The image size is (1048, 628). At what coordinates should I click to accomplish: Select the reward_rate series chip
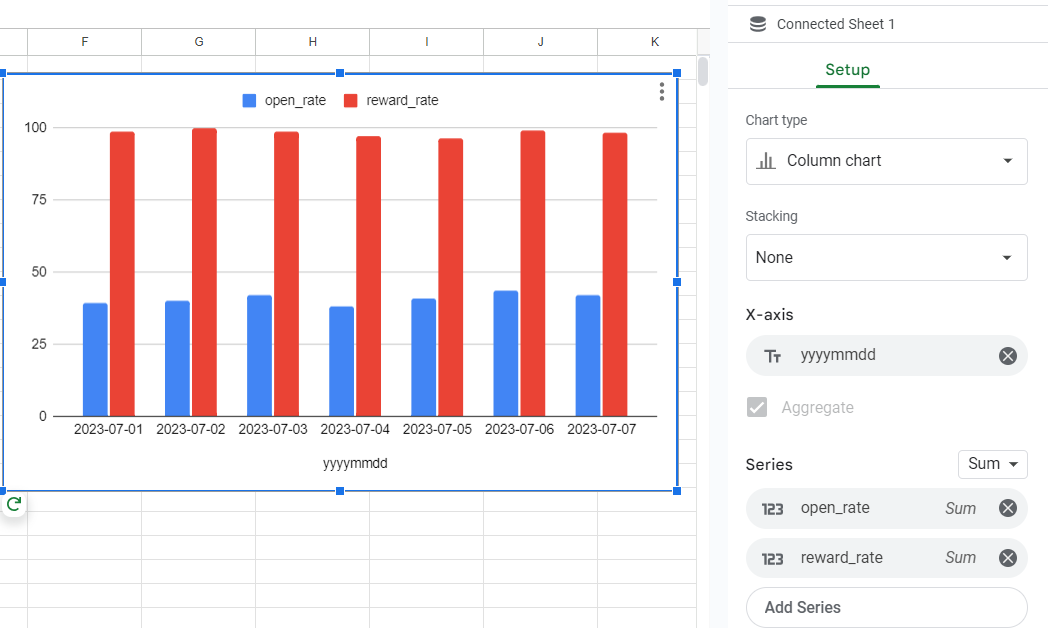(886, 558)
